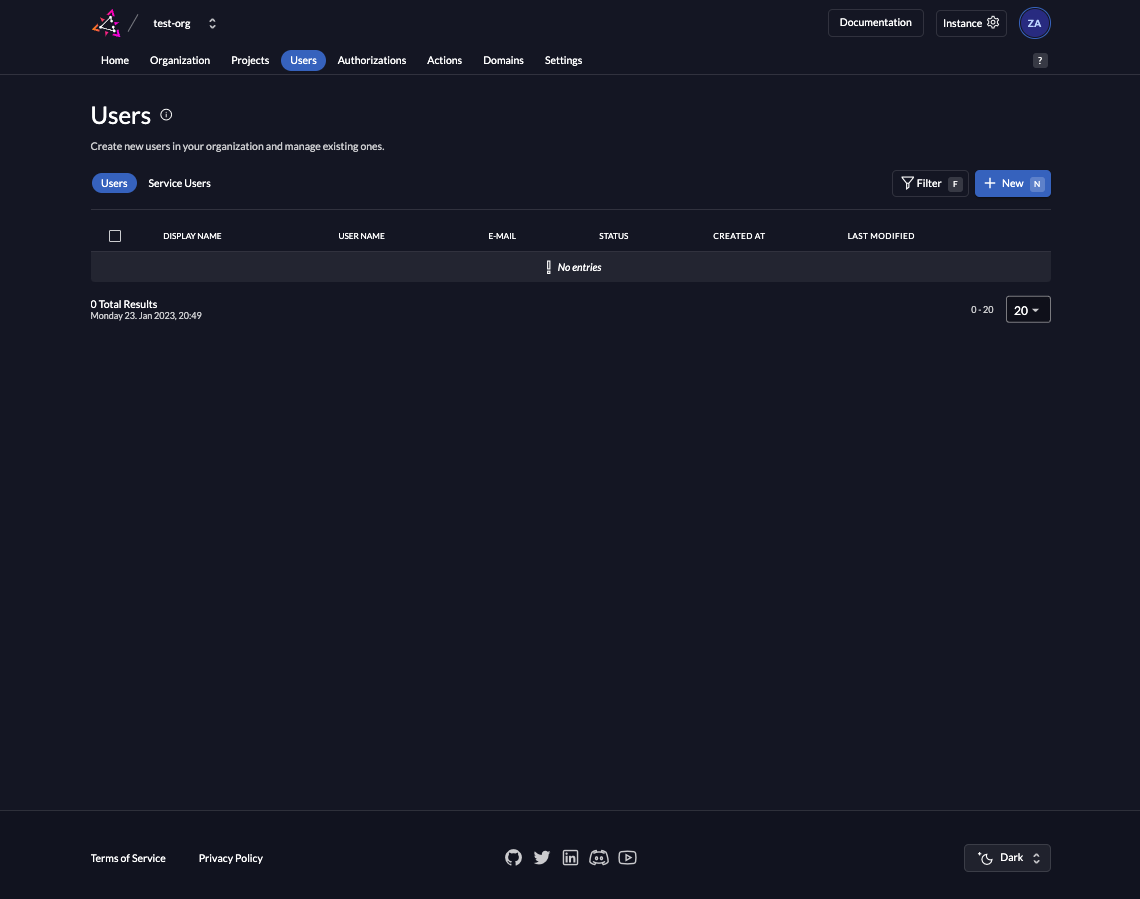The height and width of the screenshot is (899, 1140).
Task: Select the Users navigation tab
Action: tap(303, 60)
